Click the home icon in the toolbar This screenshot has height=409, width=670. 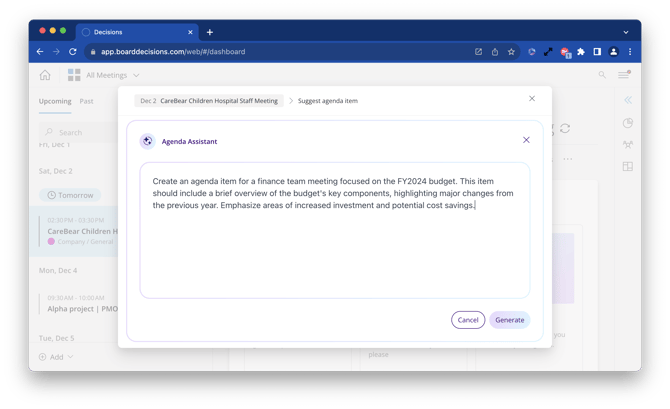click(x=45, y=75)
